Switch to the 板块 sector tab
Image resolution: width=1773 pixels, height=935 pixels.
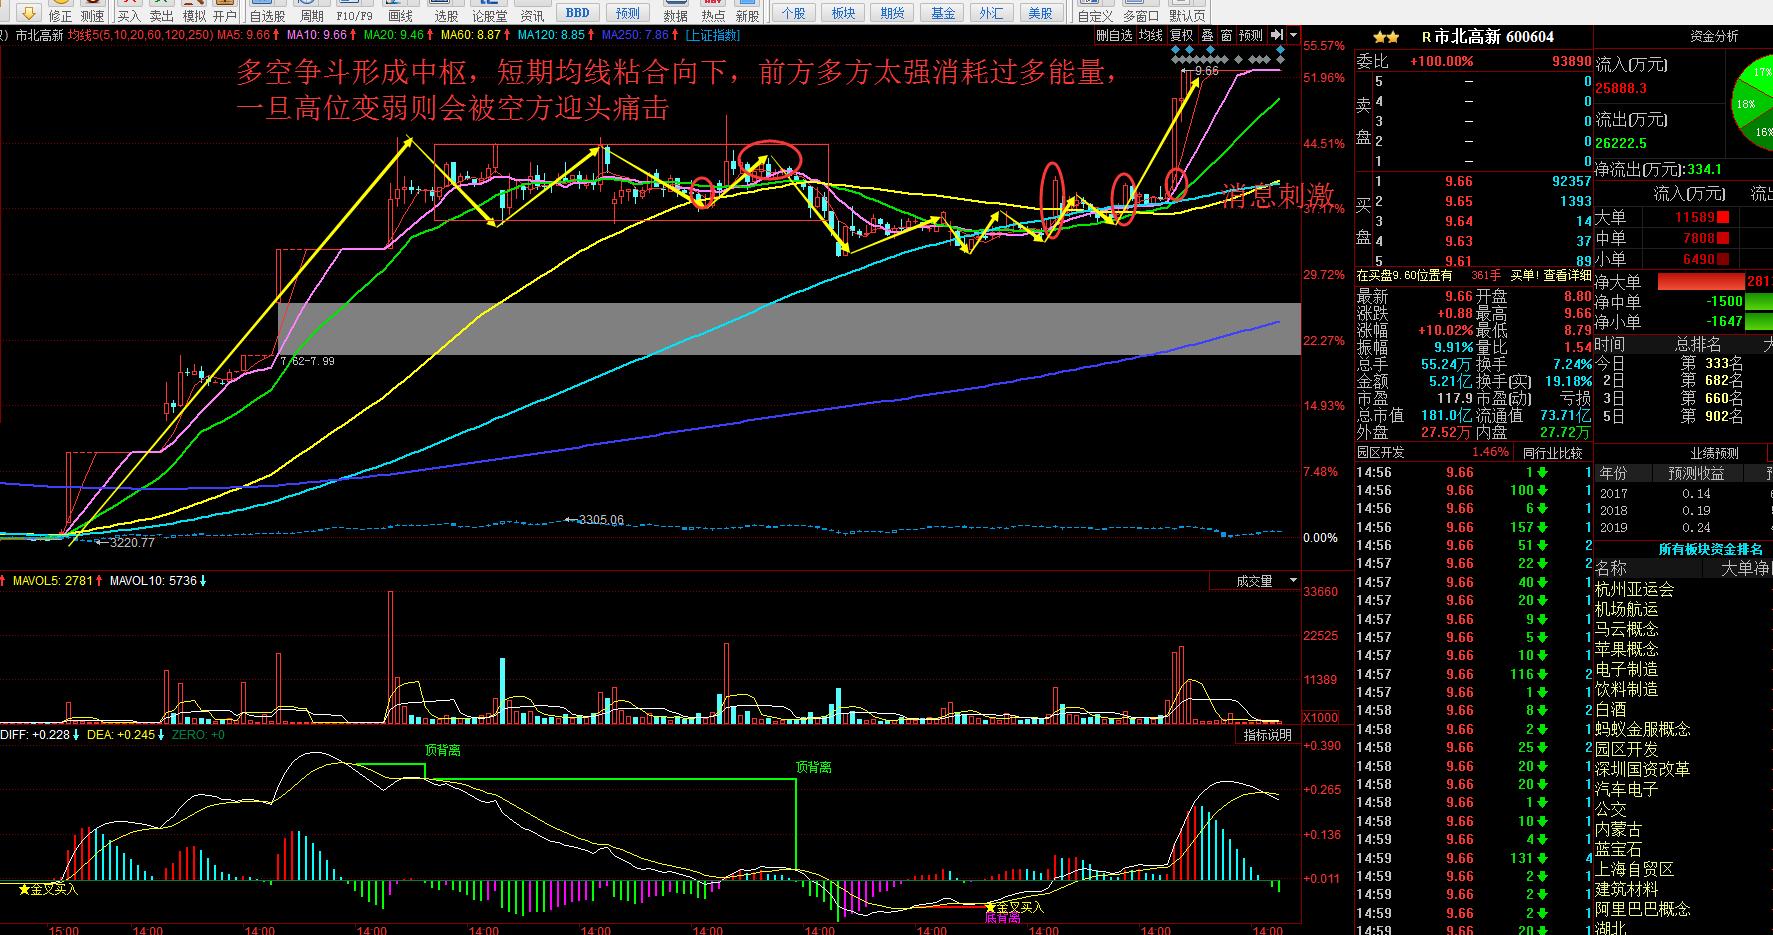pos(843,13)
